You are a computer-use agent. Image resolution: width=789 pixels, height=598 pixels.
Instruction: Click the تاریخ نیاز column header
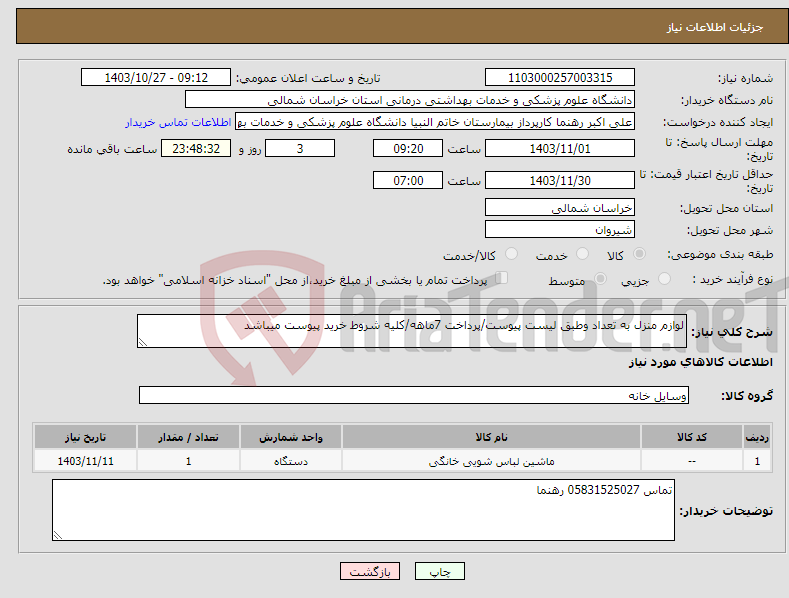coord(85,437)
